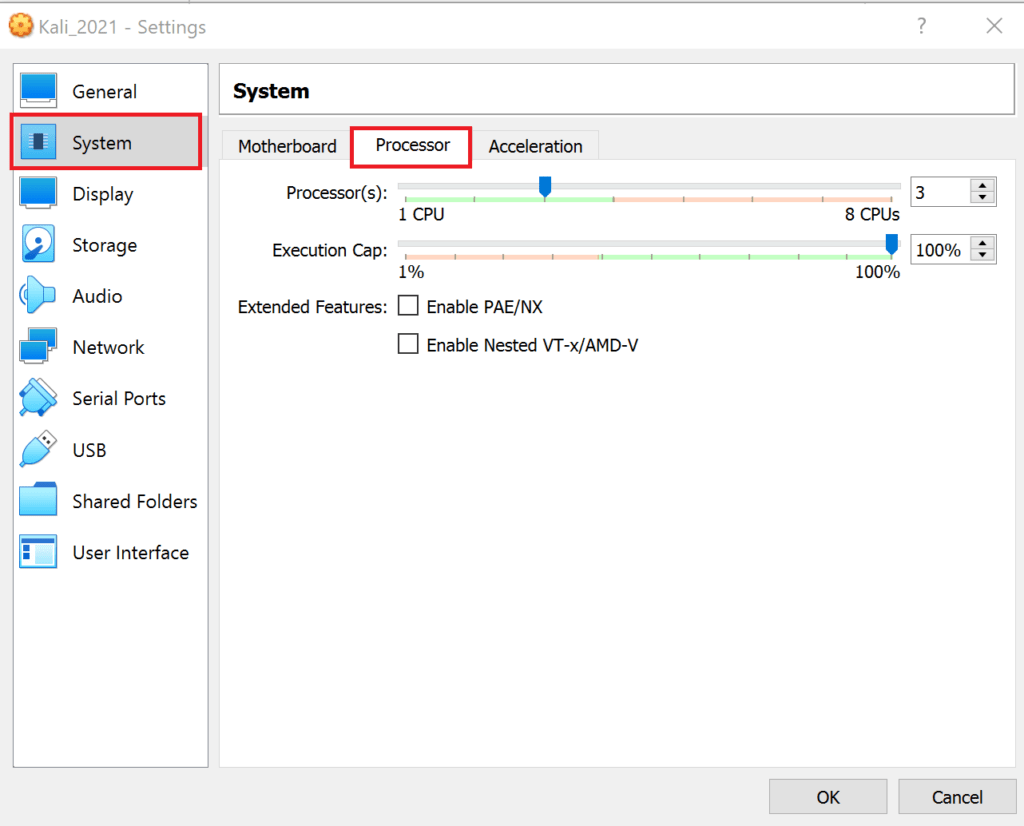
Task: Select Serial Ports settings label
Action: pyautogui.click(x=119, y=398)
